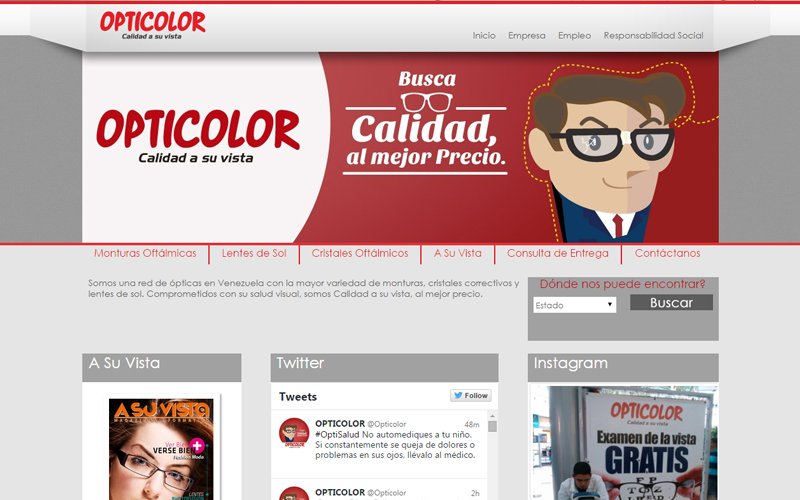Open the Cristales Oftálmicos tab
Image resolution: width=800 pixels, height=500 pixels.
(x=360, y=254)
